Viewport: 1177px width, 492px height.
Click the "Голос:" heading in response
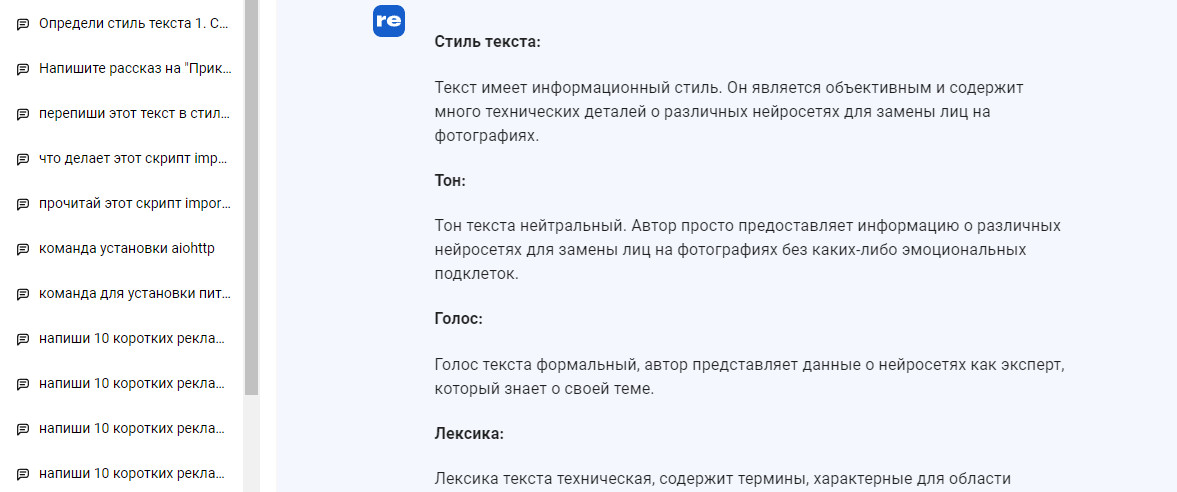coord(459,319)
